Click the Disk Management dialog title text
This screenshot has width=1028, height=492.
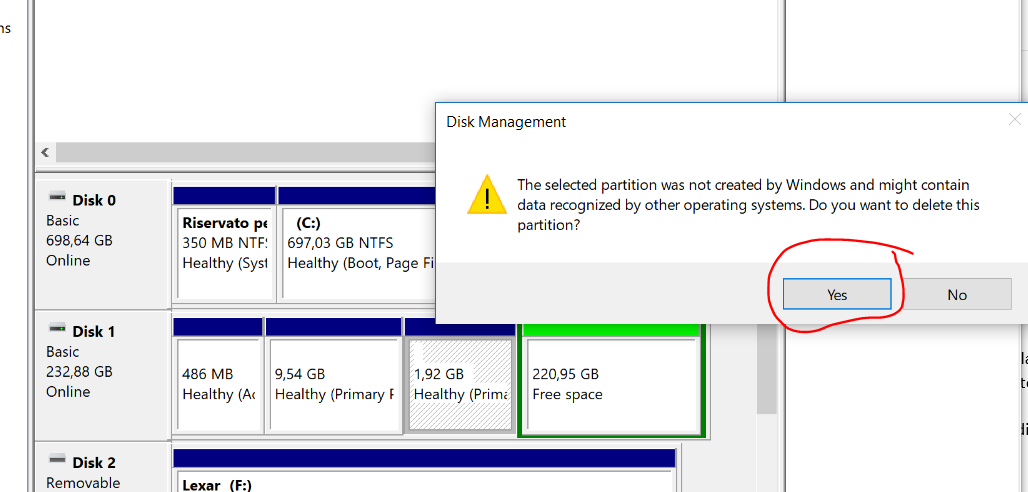pyautogui.click(x=506, y=122)
